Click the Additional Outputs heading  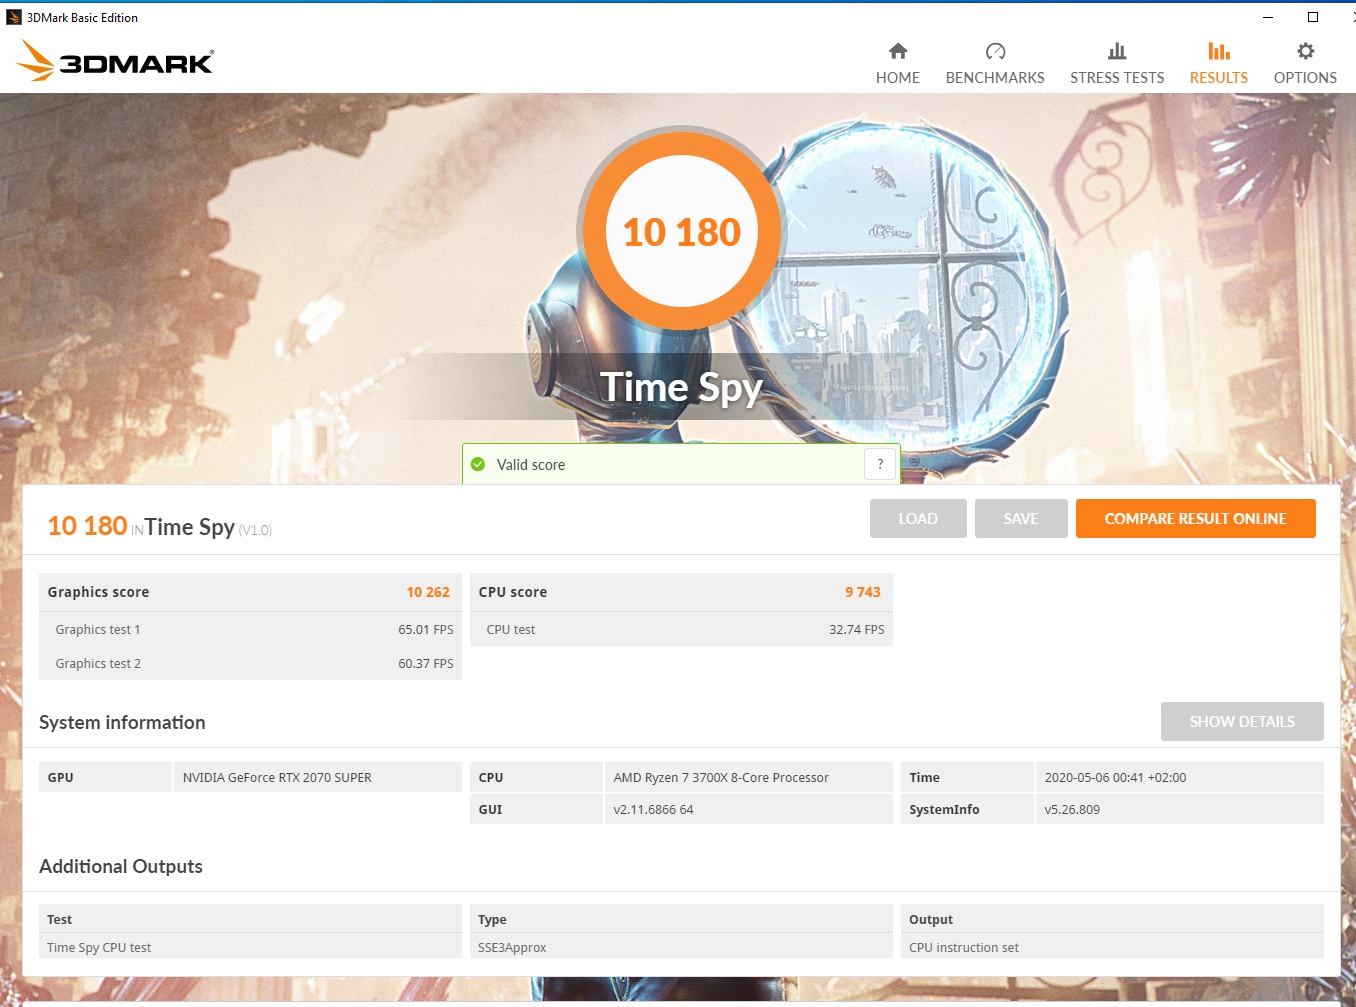pos(121,866)
